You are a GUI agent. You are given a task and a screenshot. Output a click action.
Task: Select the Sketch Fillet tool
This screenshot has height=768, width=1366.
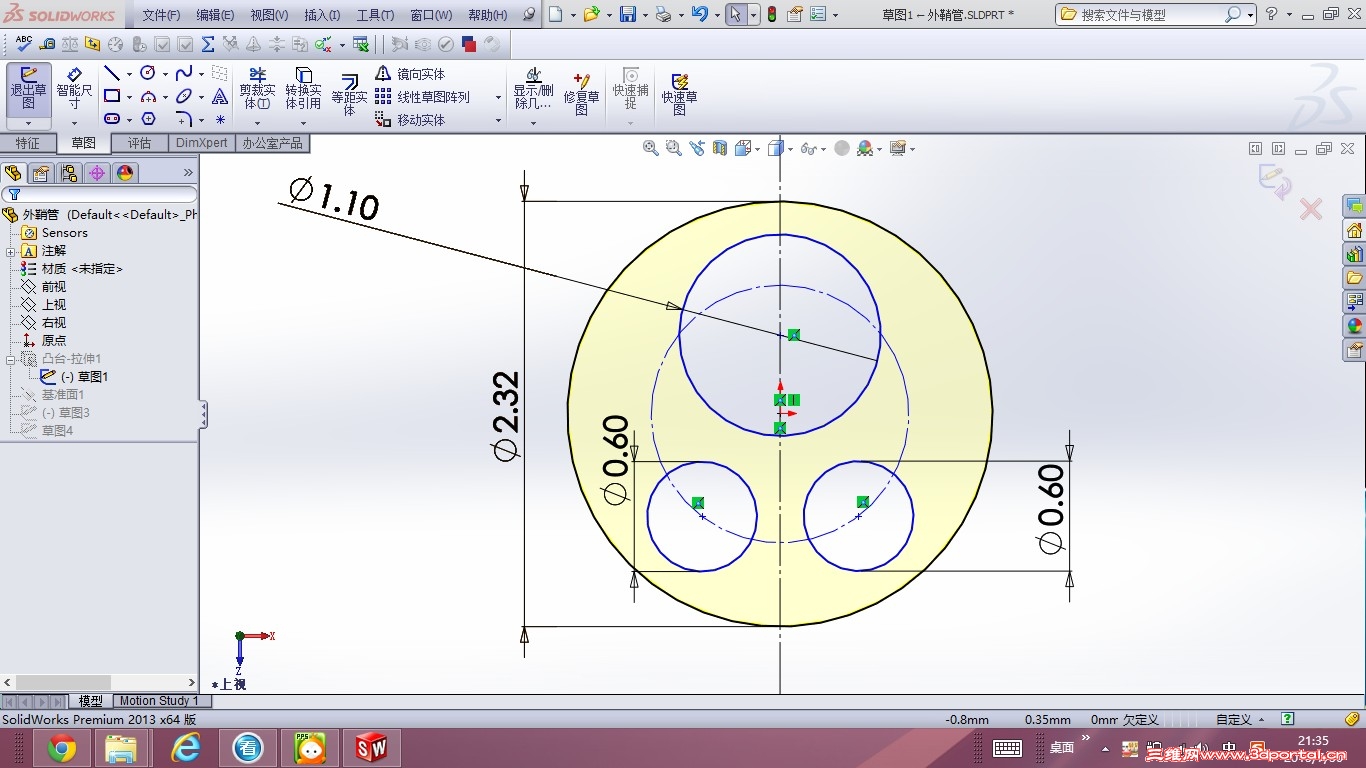pyautogui.click(x=184, y=119)
